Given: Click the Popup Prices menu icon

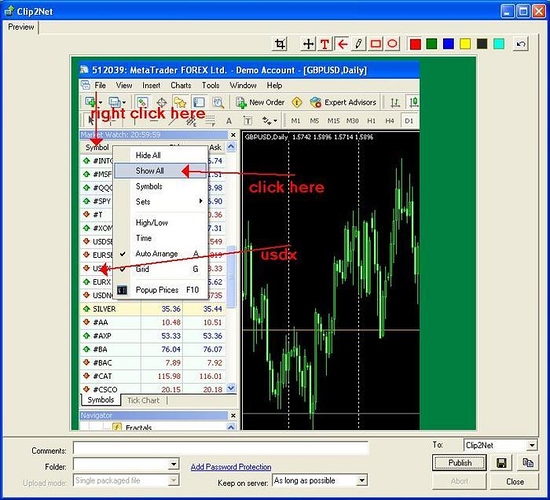Looking at the screenshot, I should [122, 290].
